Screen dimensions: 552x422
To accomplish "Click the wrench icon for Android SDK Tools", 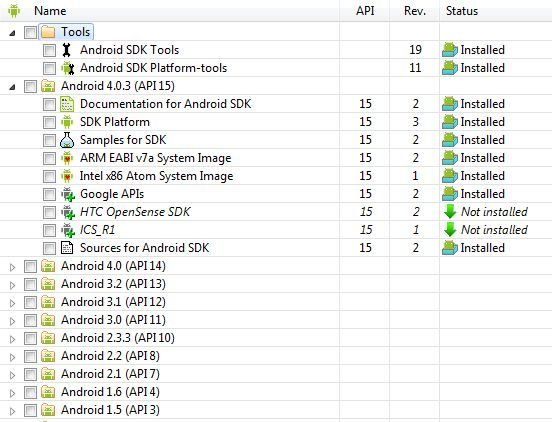I will [67, 50].
